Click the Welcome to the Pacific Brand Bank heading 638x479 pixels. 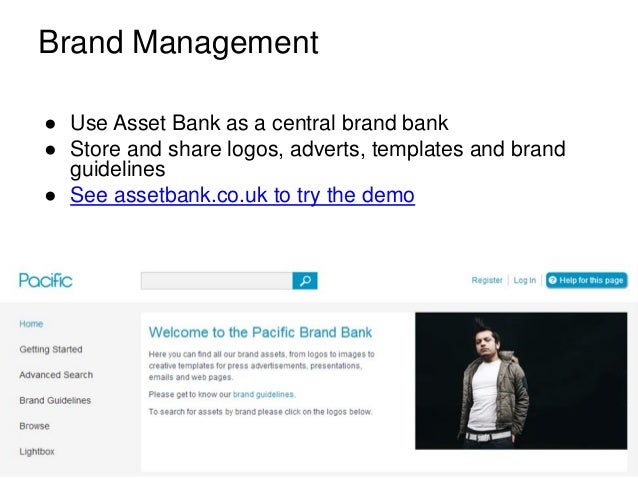(260, 332)
